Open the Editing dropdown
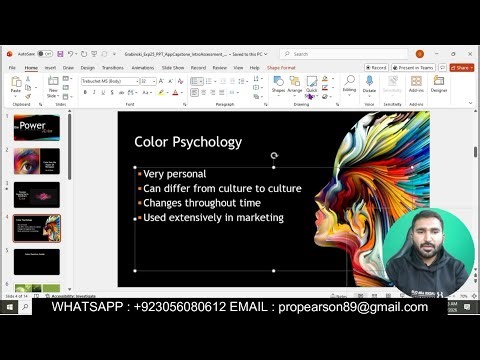The height and width of the screenshot is (360, 480). coord(349,86)
